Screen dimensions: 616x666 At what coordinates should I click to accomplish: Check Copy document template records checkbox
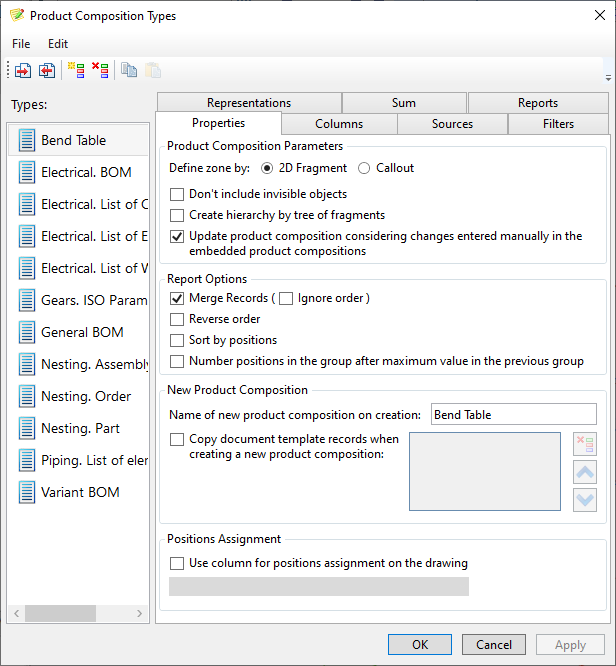pos(177,439)
